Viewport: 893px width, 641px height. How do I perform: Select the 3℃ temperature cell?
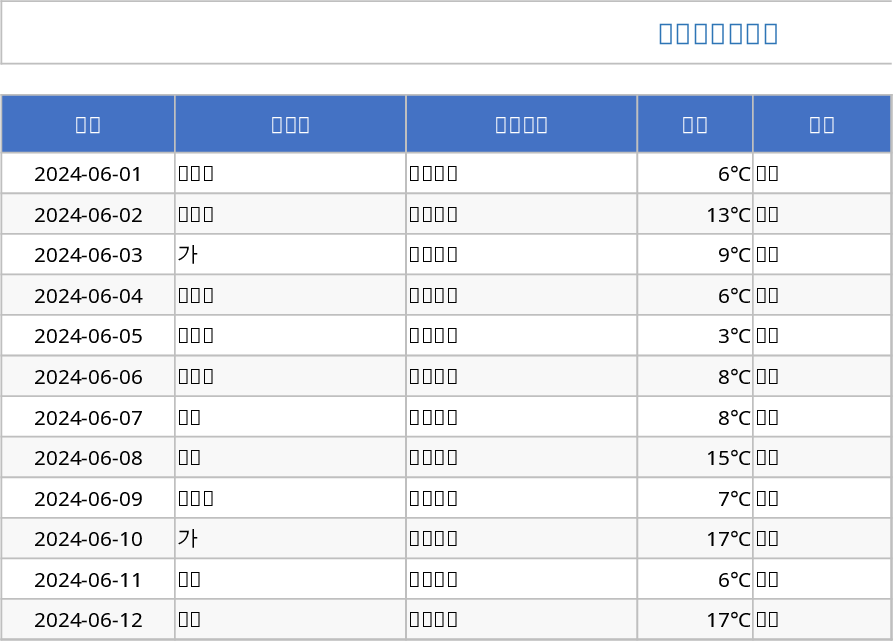pyautogui.click(x=695, y=336)
